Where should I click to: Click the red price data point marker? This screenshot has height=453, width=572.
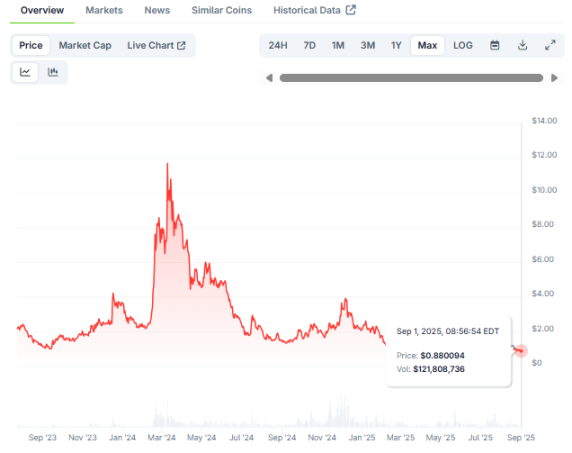(x=521, y=351)
